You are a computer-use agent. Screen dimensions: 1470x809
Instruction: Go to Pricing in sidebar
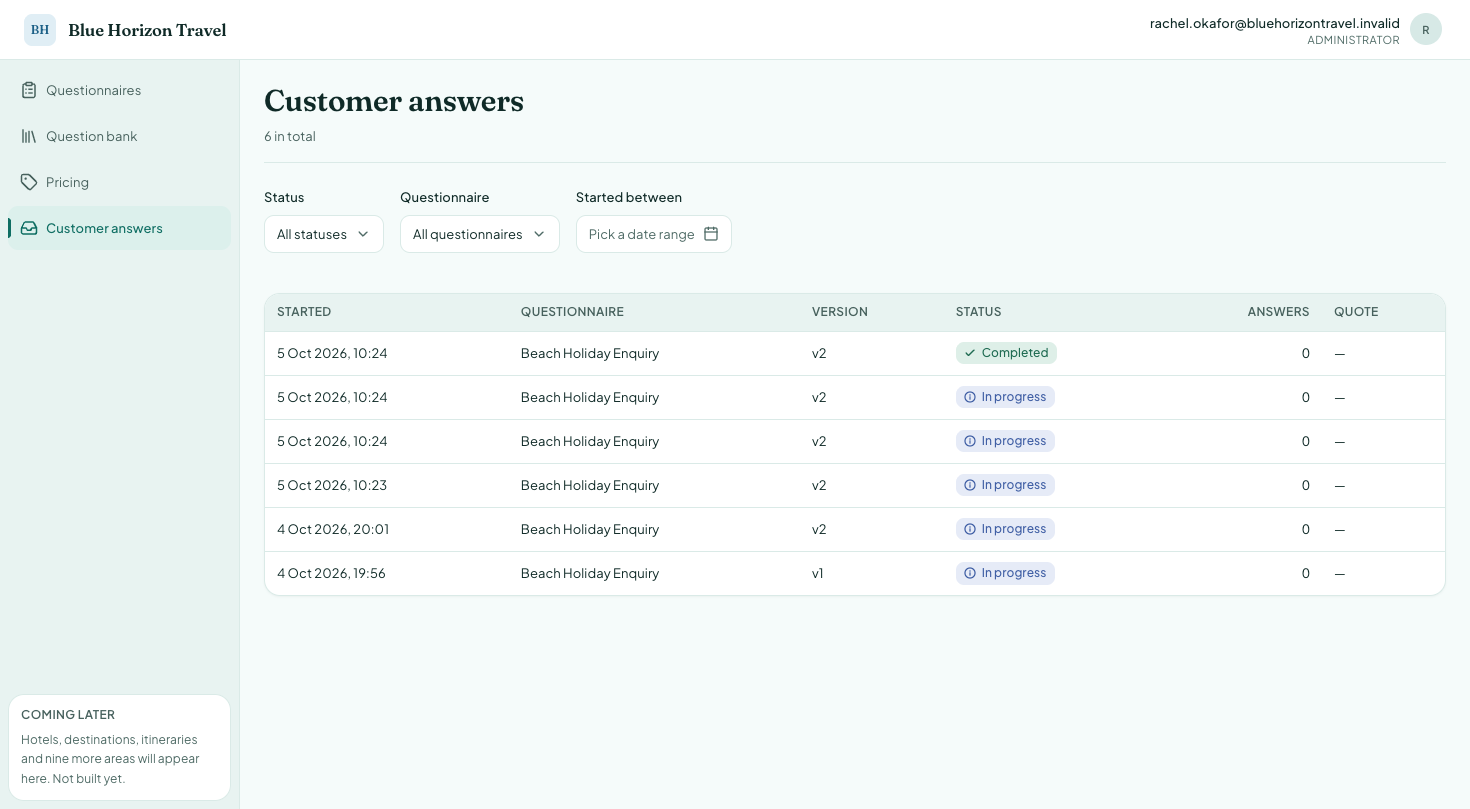120,182
